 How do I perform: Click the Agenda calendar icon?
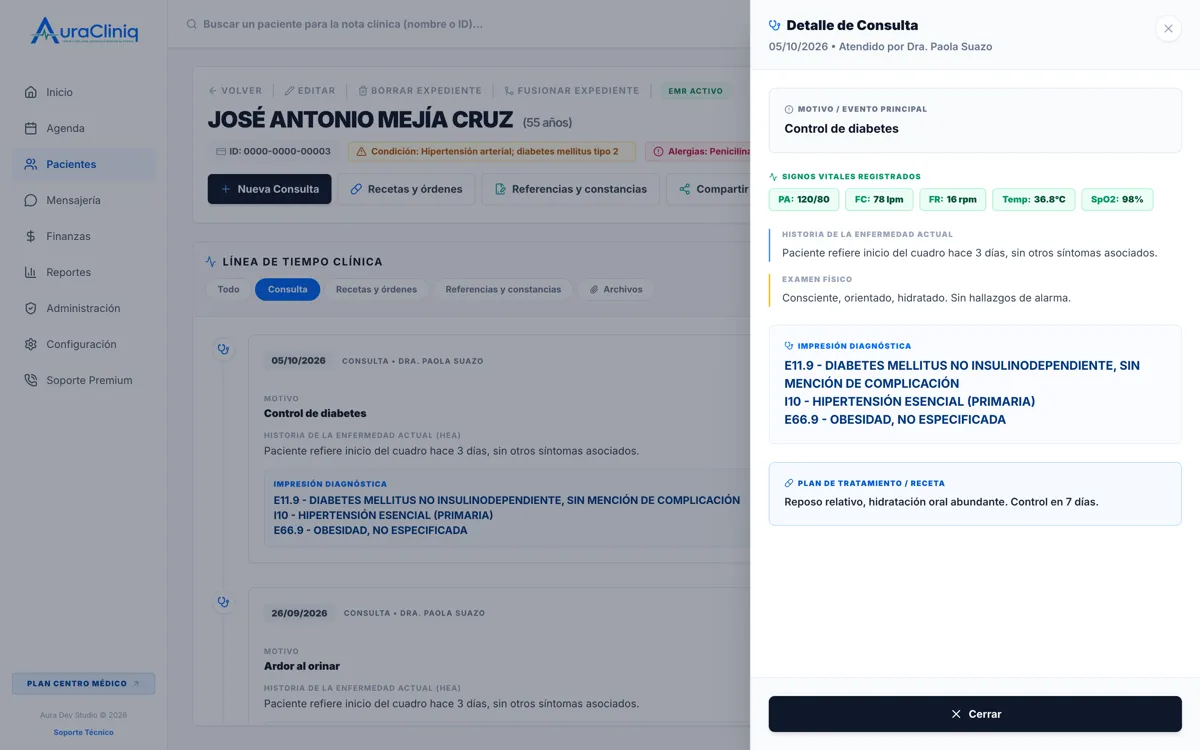(x=31, y=128)
